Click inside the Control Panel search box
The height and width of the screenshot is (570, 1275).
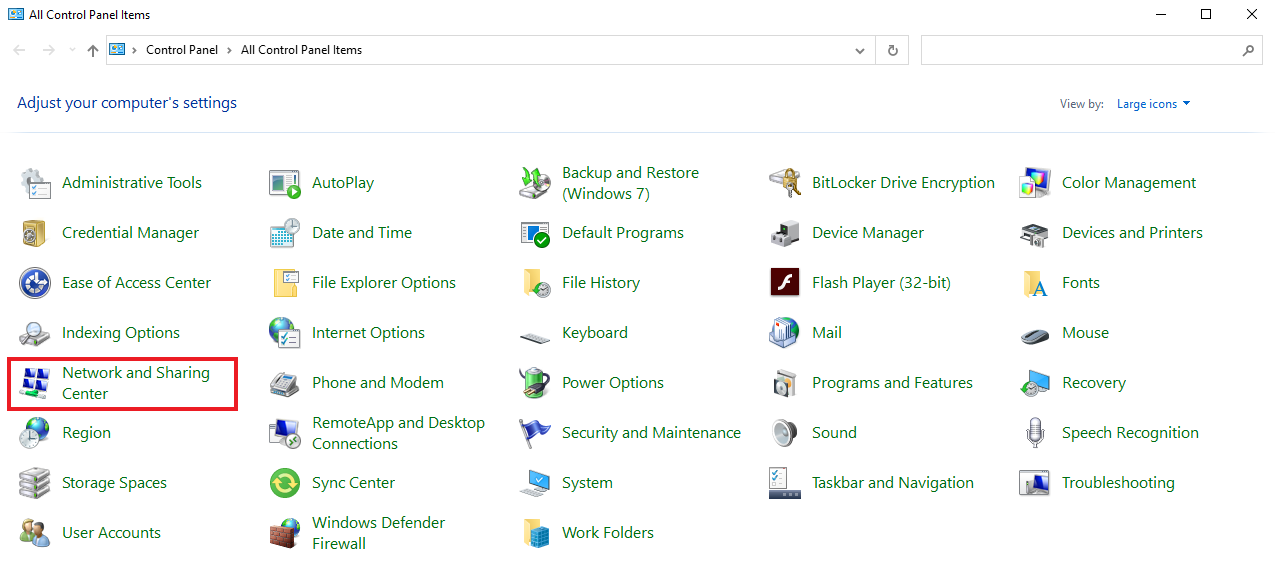tap(1080, 50)
